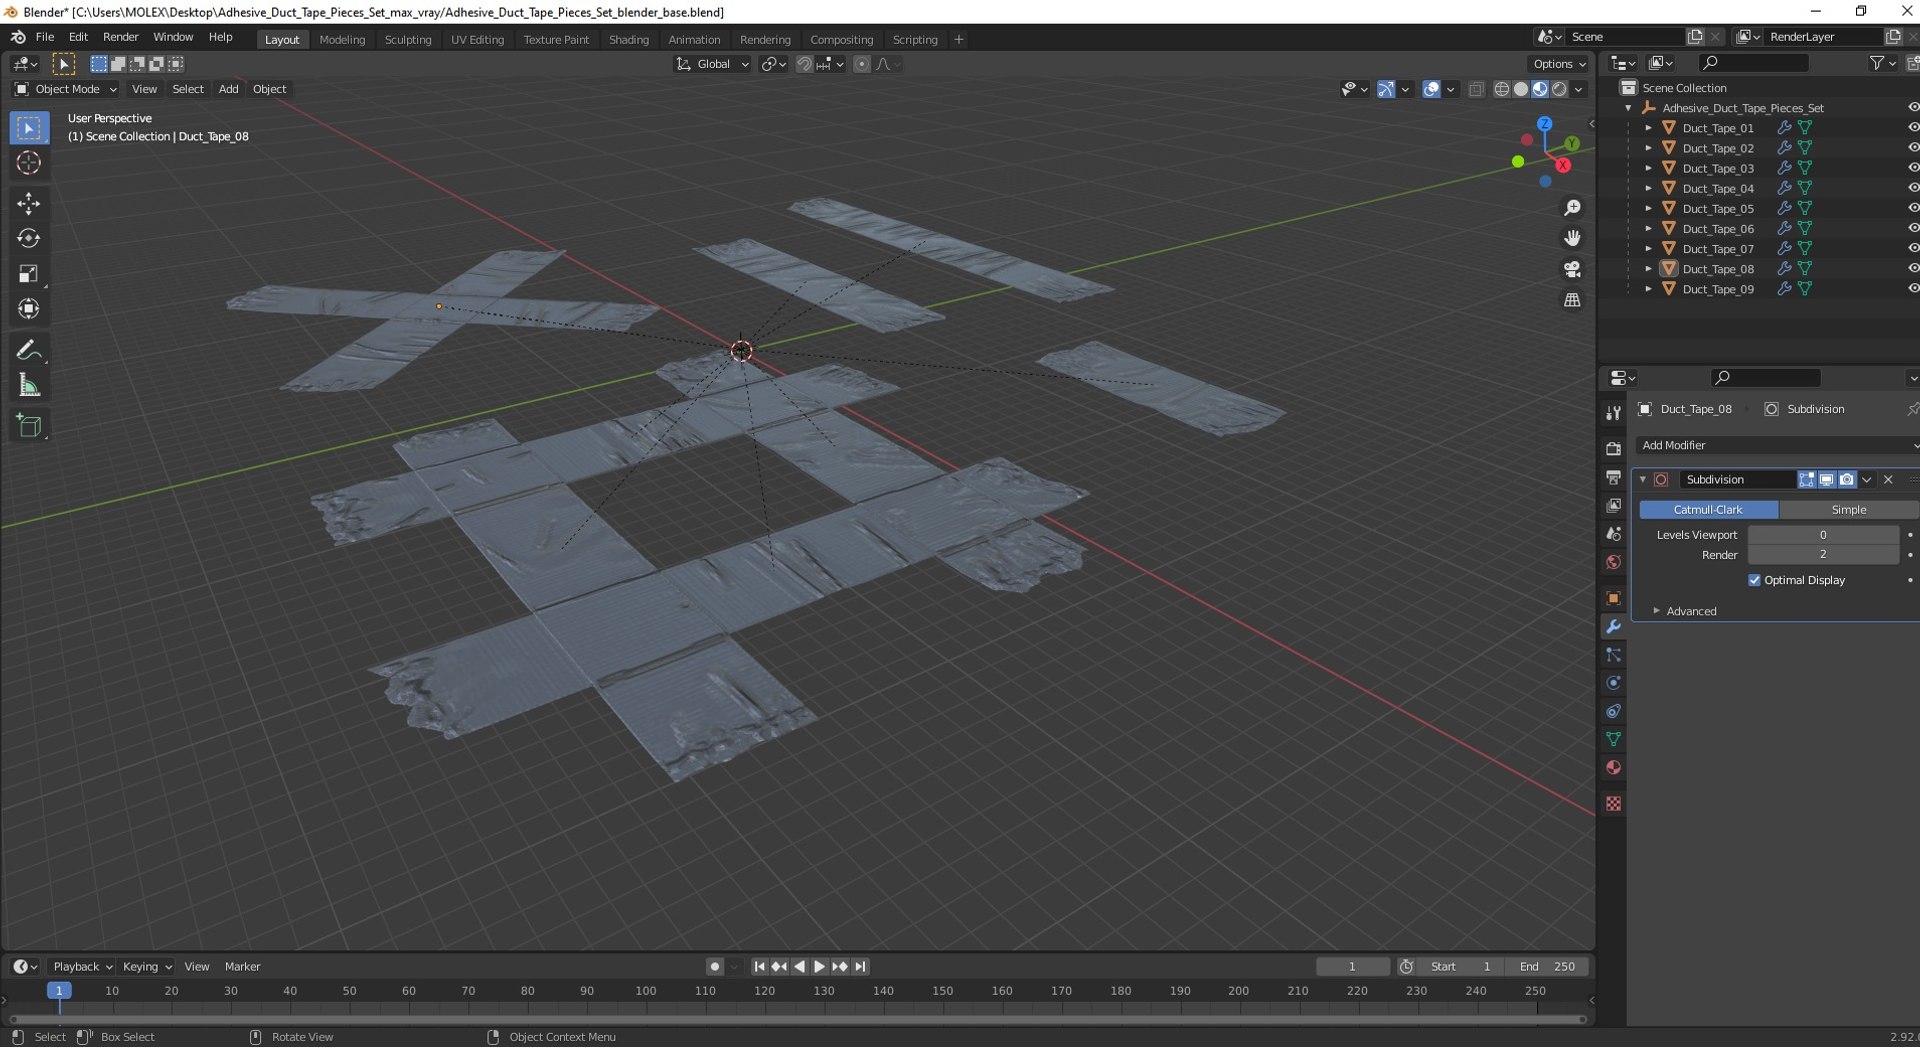Click the pan view hand icon
This screenshot has height=1047, width=1920.
tap(1572, 238)
